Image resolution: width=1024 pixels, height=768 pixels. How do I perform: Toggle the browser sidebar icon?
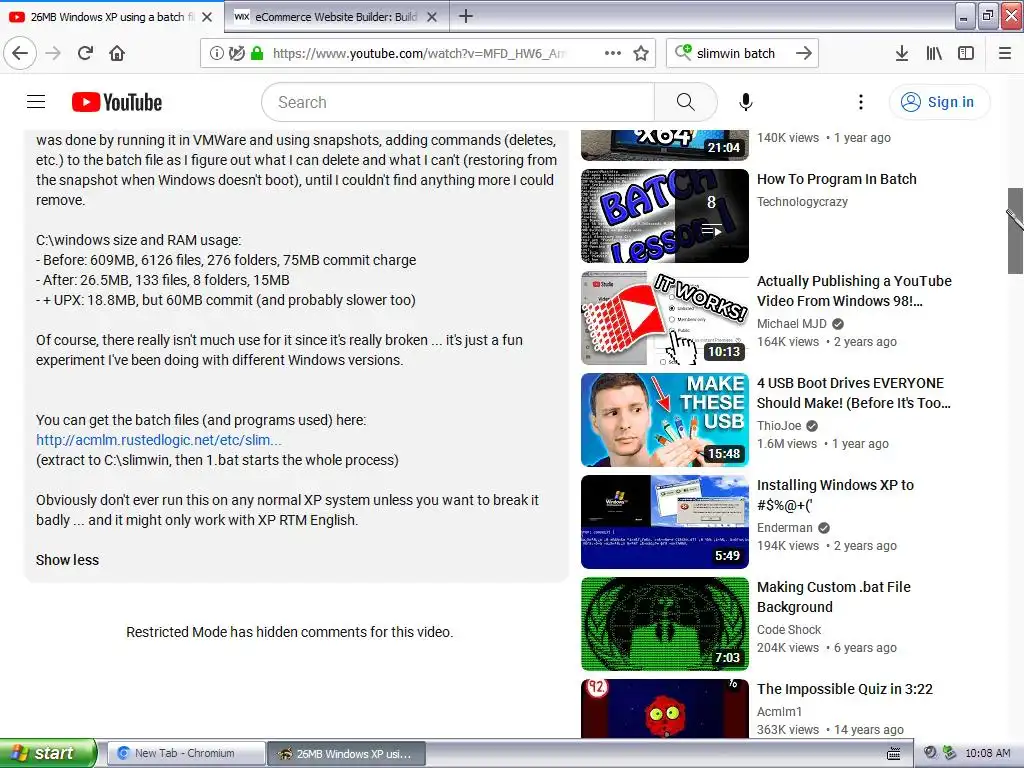click(966, 53)
